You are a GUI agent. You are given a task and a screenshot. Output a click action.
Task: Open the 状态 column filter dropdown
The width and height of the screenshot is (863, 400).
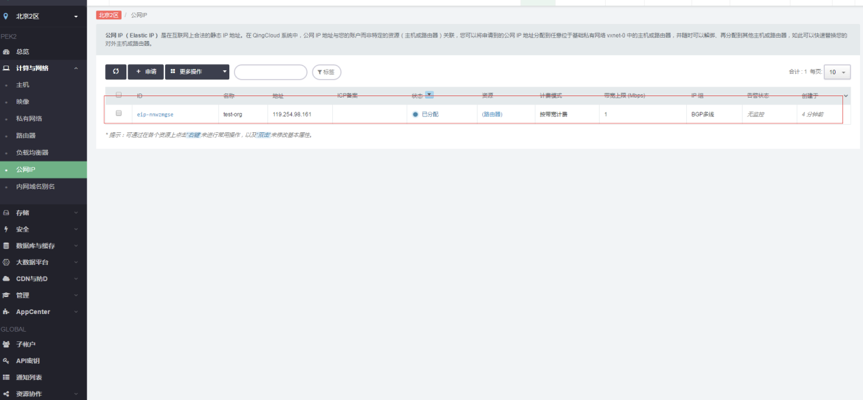point(430,95)
